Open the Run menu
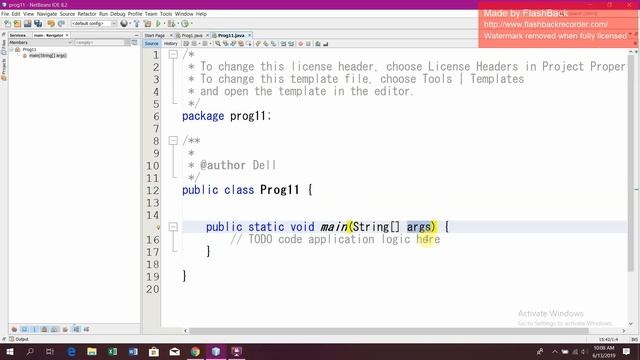The height and width of the screenshot is (360, 640). 103,14
